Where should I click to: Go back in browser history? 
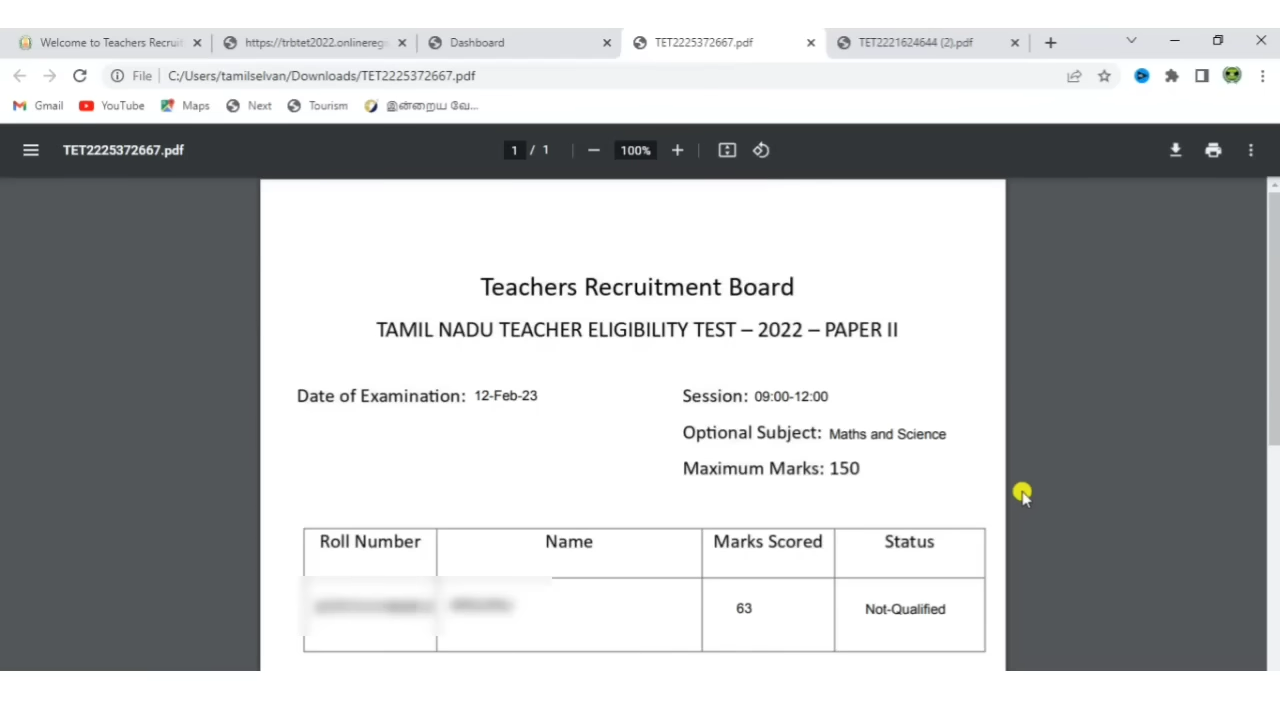click(x=20, y=76)
